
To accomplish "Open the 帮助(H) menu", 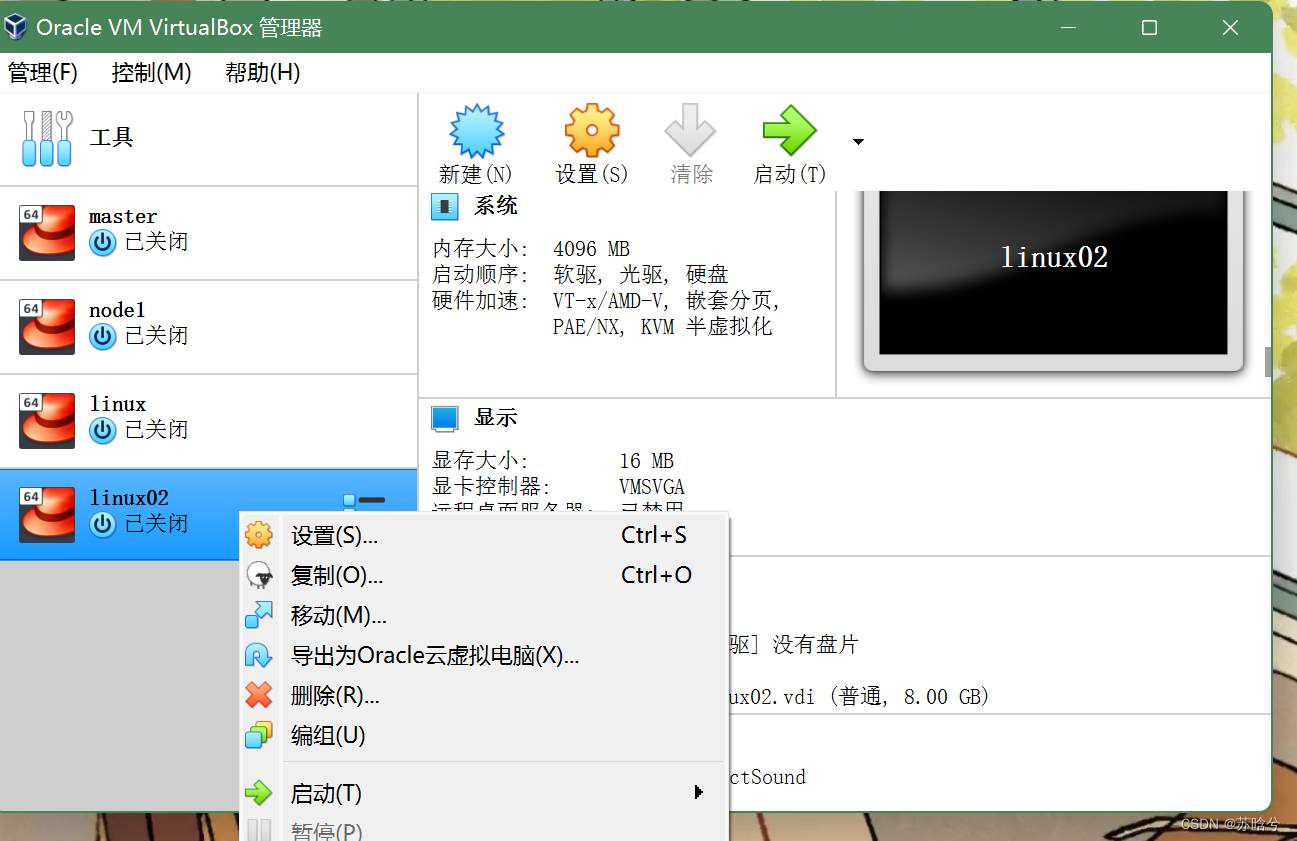I will [x=262, y=72].
